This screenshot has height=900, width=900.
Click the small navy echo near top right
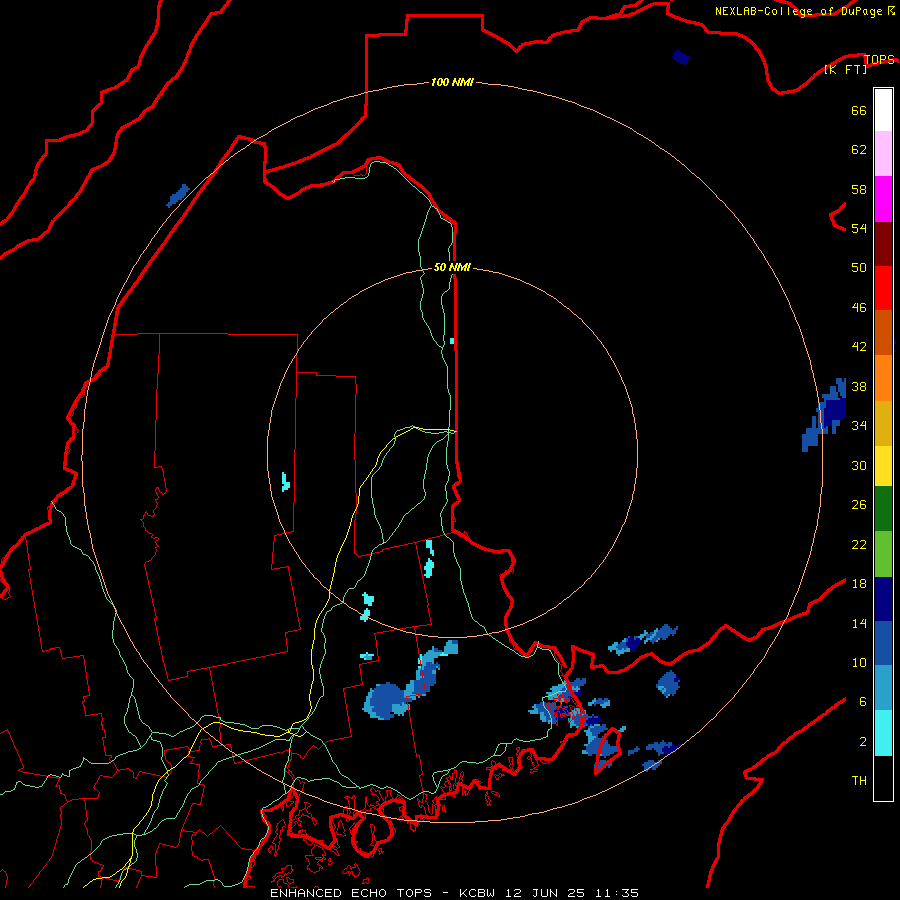point(681,57)
